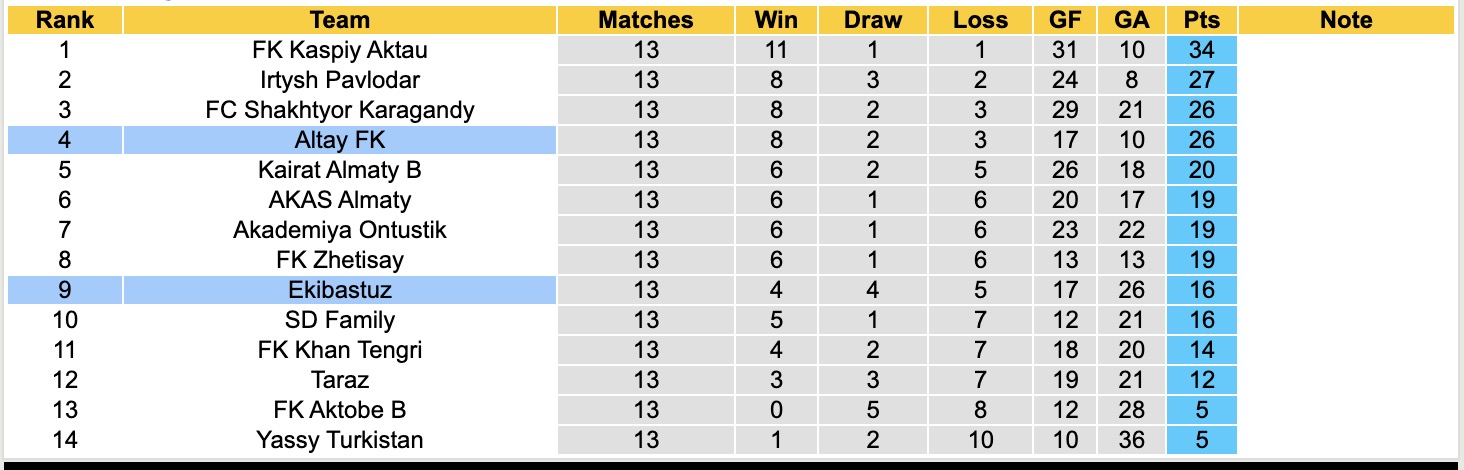Viewport: 1464px width, 470px height.
Task: Select the Loss column header
Action: (x=980, y=20)
